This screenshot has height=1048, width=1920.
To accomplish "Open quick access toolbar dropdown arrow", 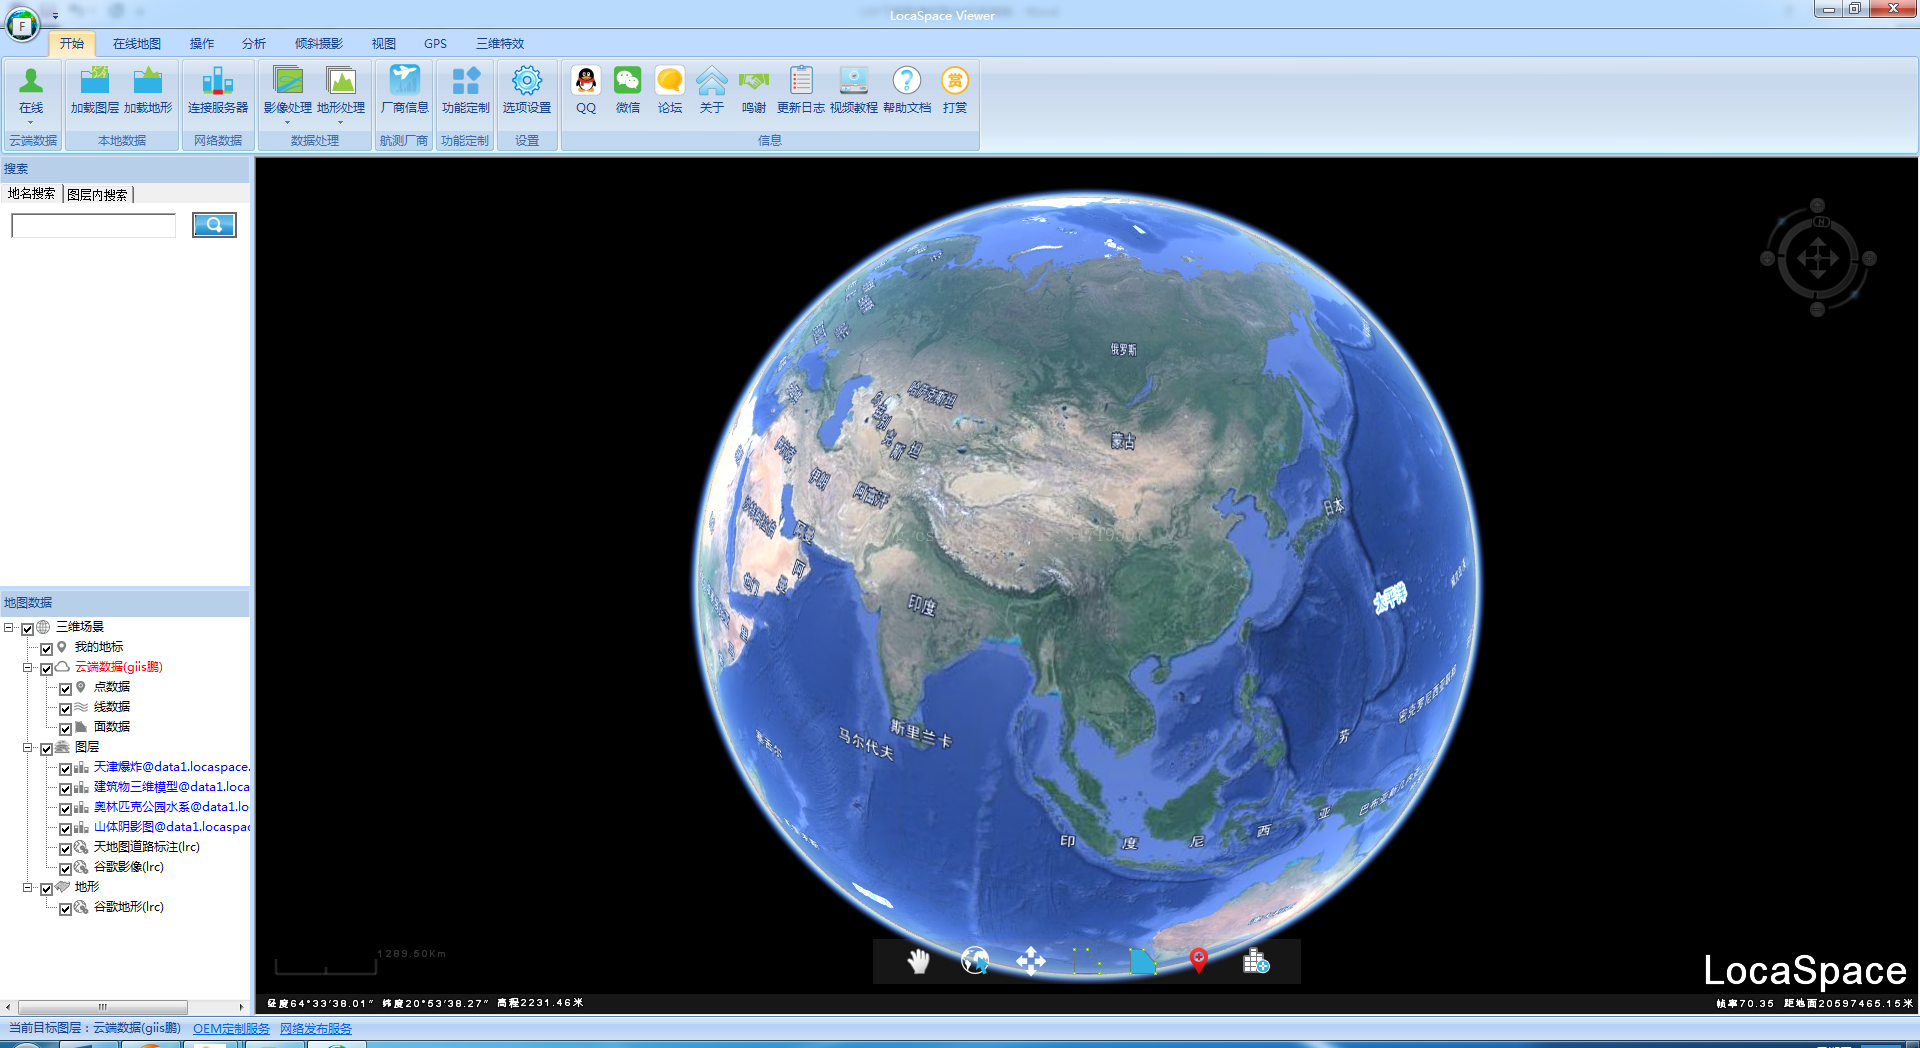I will pos(55,15).
